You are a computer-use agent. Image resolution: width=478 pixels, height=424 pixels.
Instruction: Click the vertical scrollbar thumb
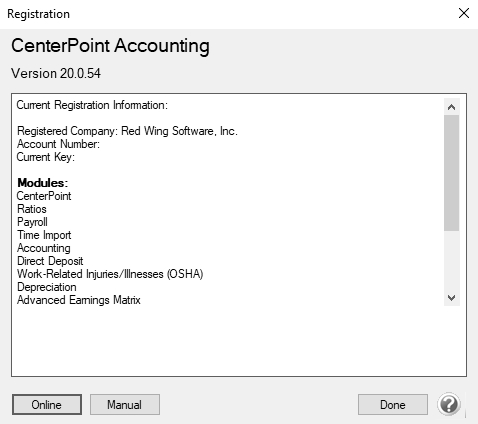[x=452, y=173]
